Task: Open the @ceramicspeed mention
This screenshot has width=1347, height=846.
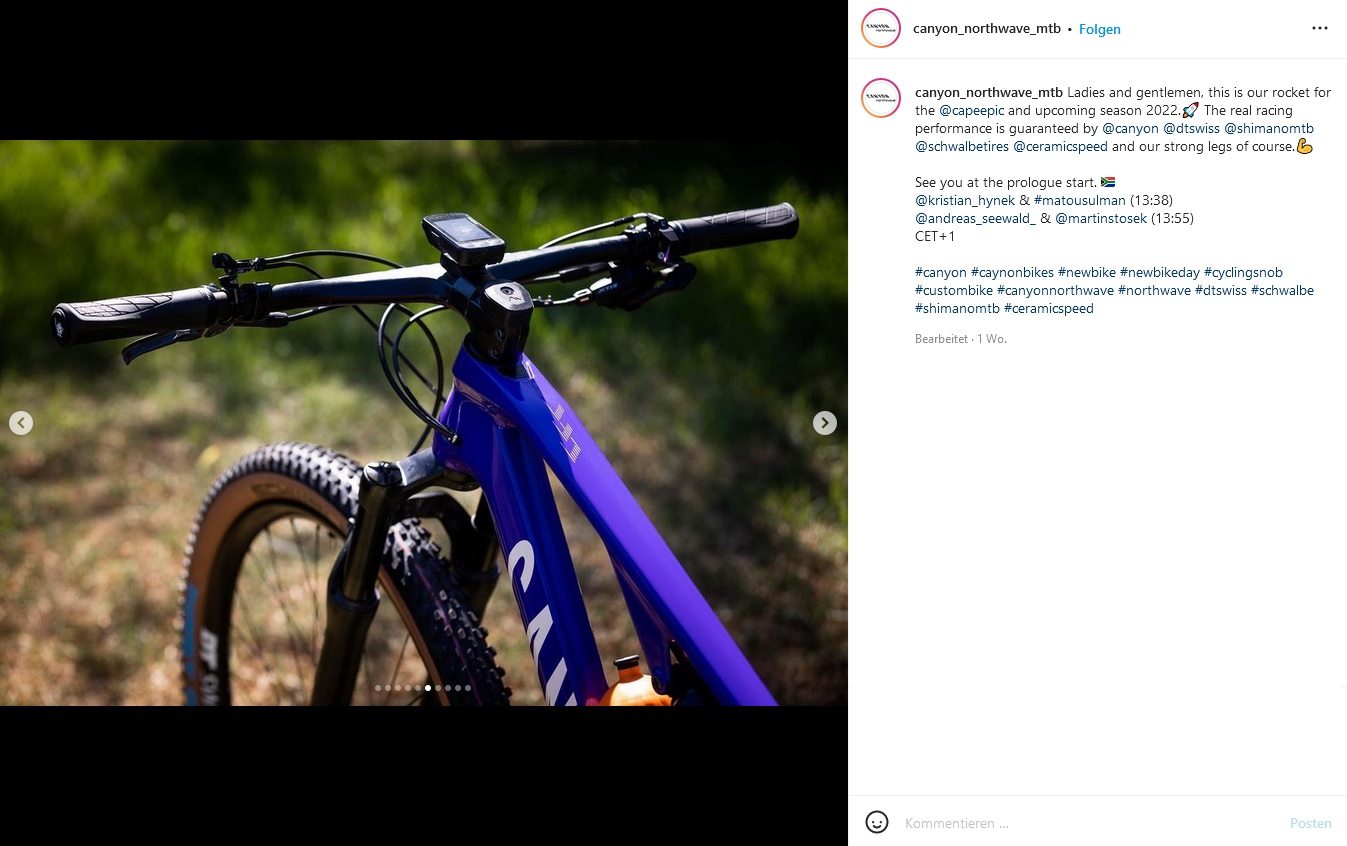Action: (1060, 147)
